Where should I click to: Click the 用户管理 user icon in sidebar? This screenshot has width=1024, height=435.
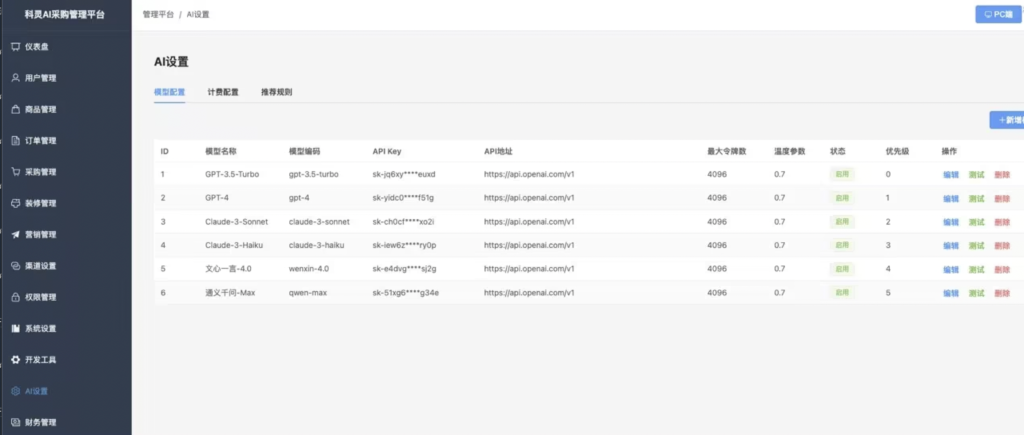pos(15,78)
